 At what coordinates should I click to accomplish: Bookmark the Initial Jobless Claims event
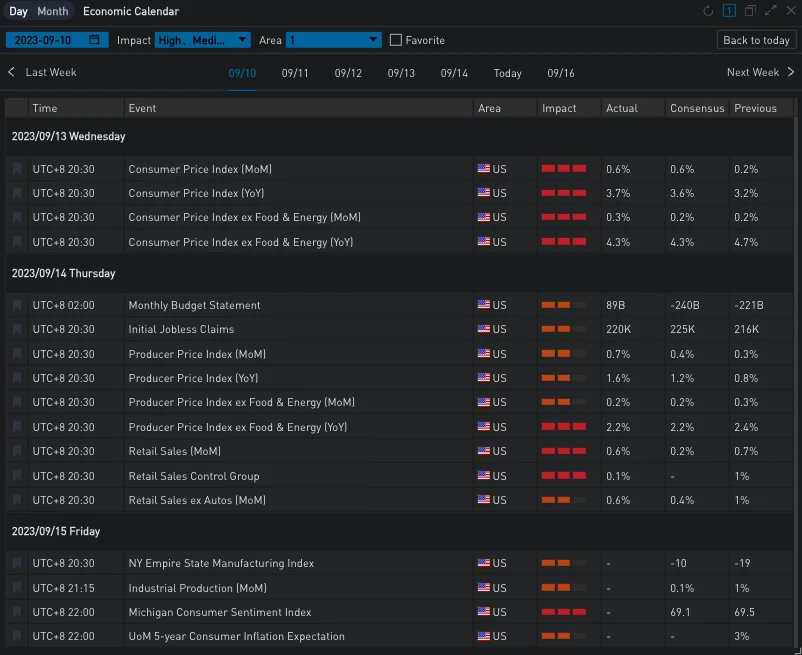[x=17, y=329]
